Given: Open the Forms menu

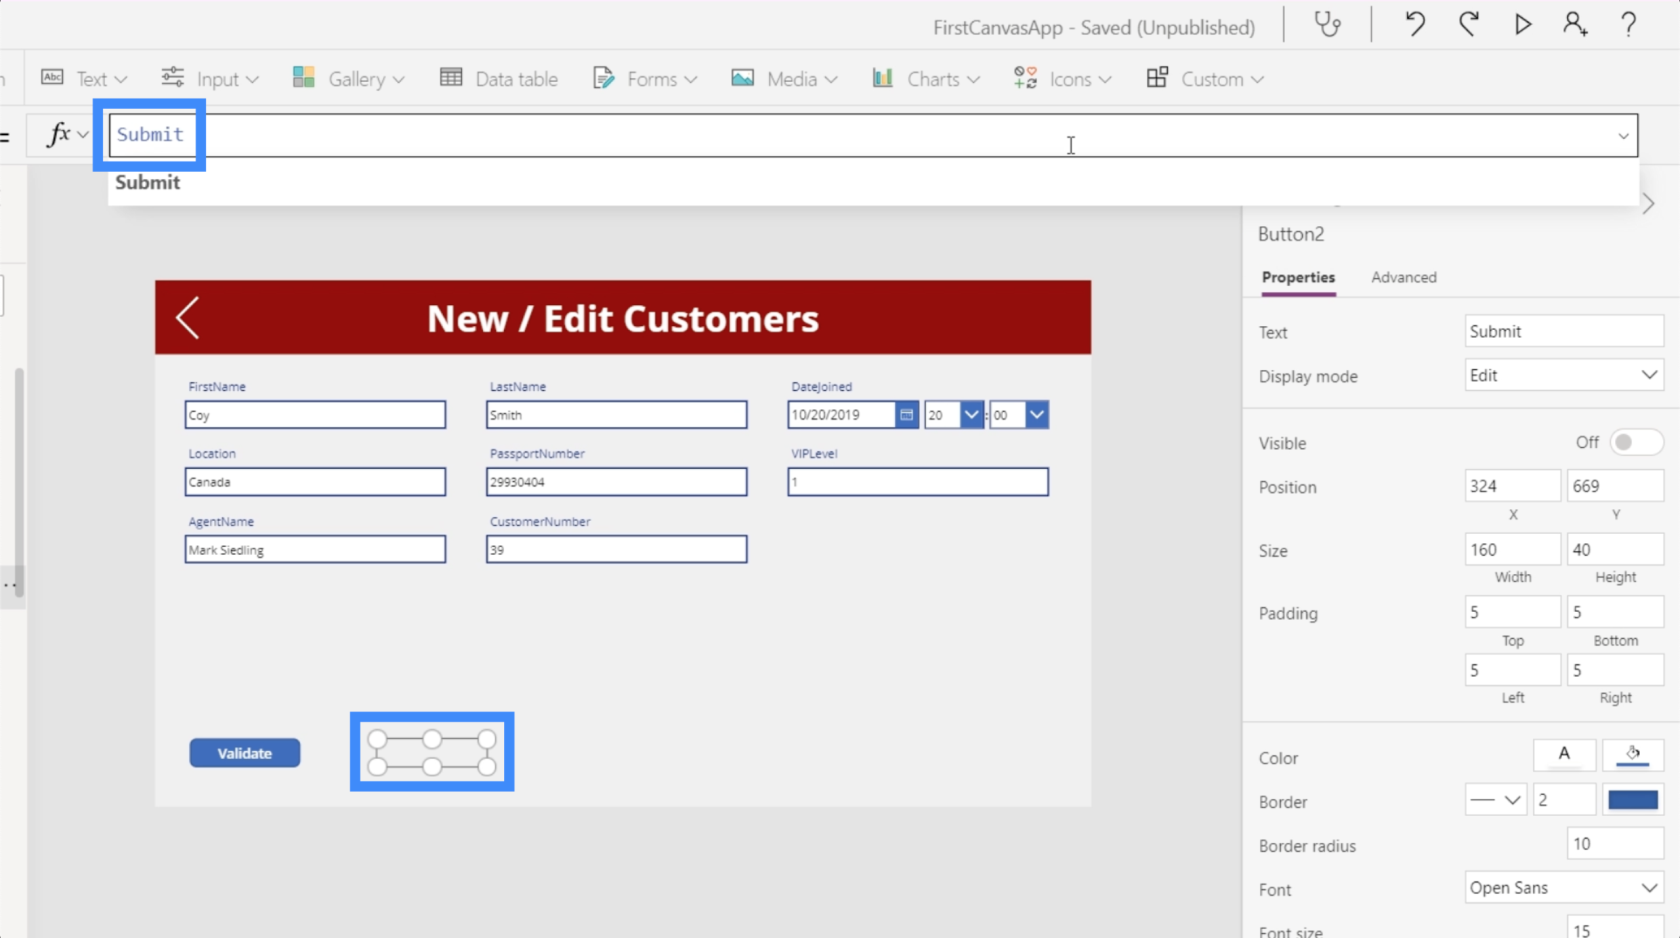Looking at the screenshot, I should [645, 78].
